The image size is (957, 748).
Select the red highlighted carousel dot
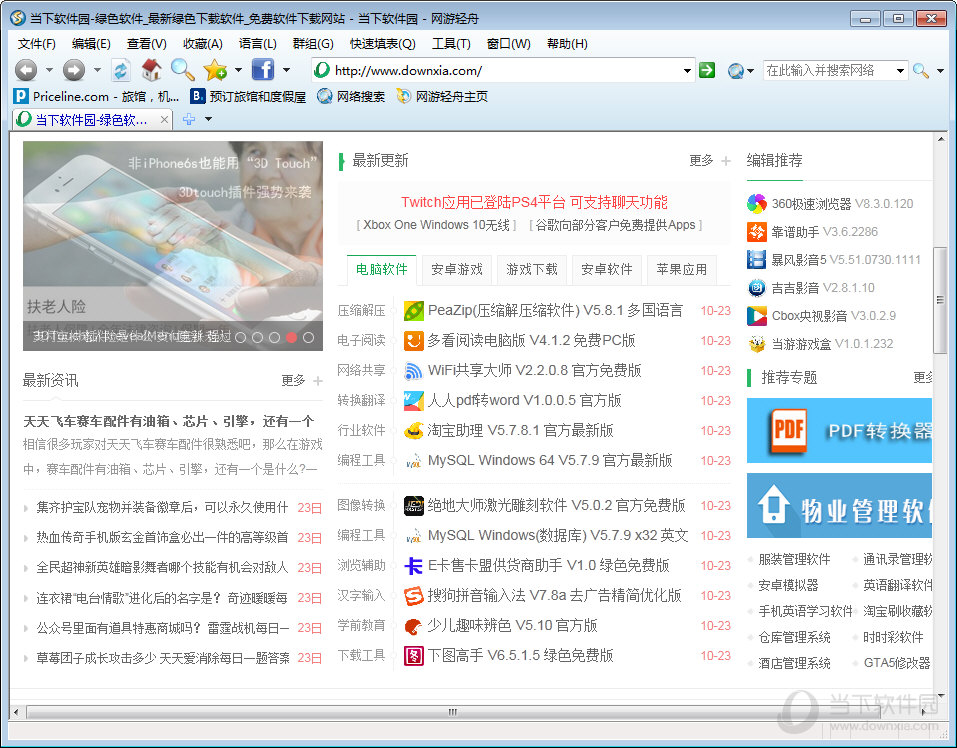point(292,337)
